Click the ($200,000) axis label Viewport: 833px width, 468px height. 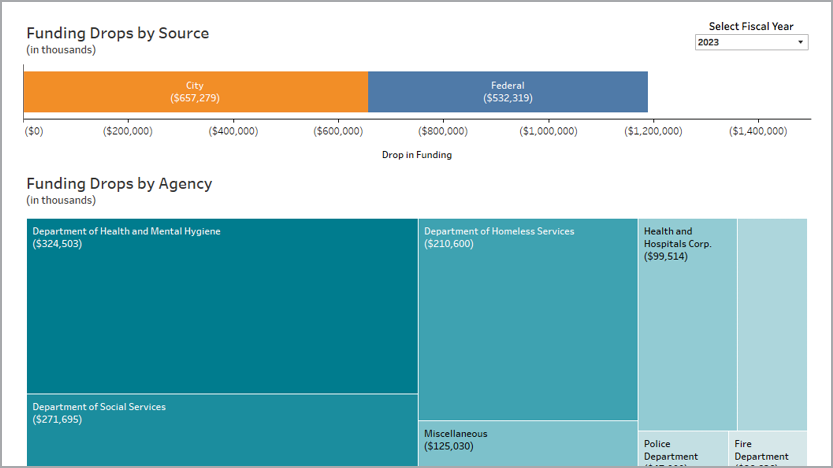128,131
